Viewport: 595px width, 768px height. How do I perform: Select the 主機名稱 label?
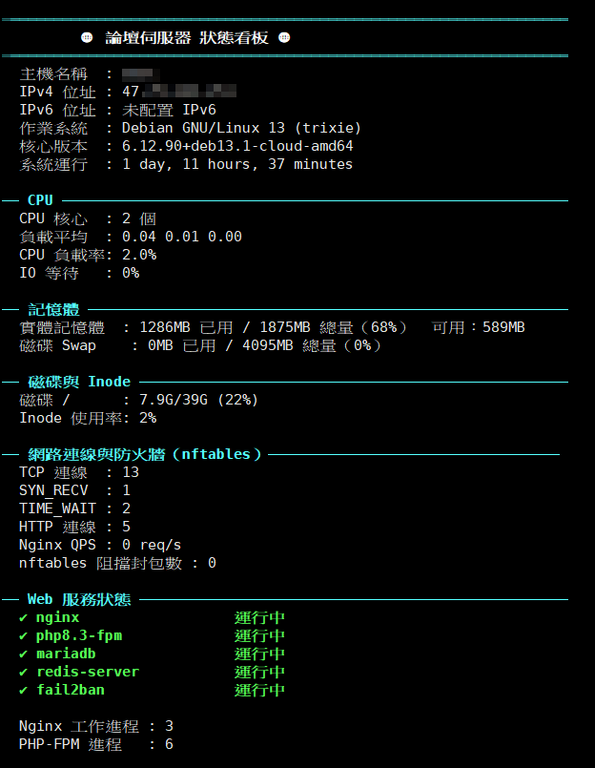[x=53, y=74]
